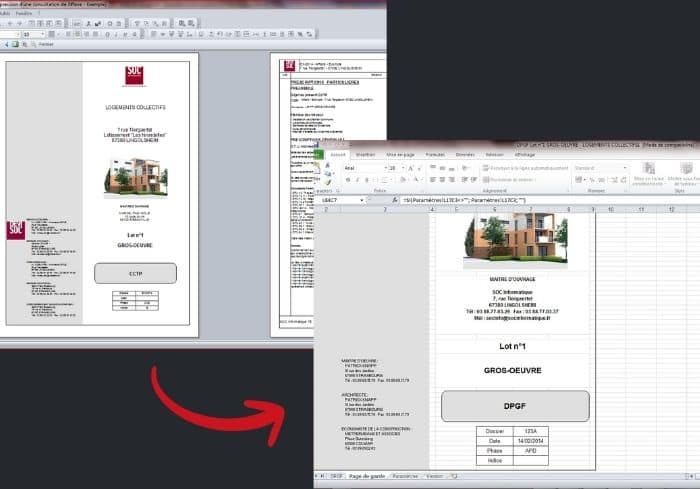700x489 pixels.
Task: Open the font name dropdown showing Arial
Action: [364, 168]
